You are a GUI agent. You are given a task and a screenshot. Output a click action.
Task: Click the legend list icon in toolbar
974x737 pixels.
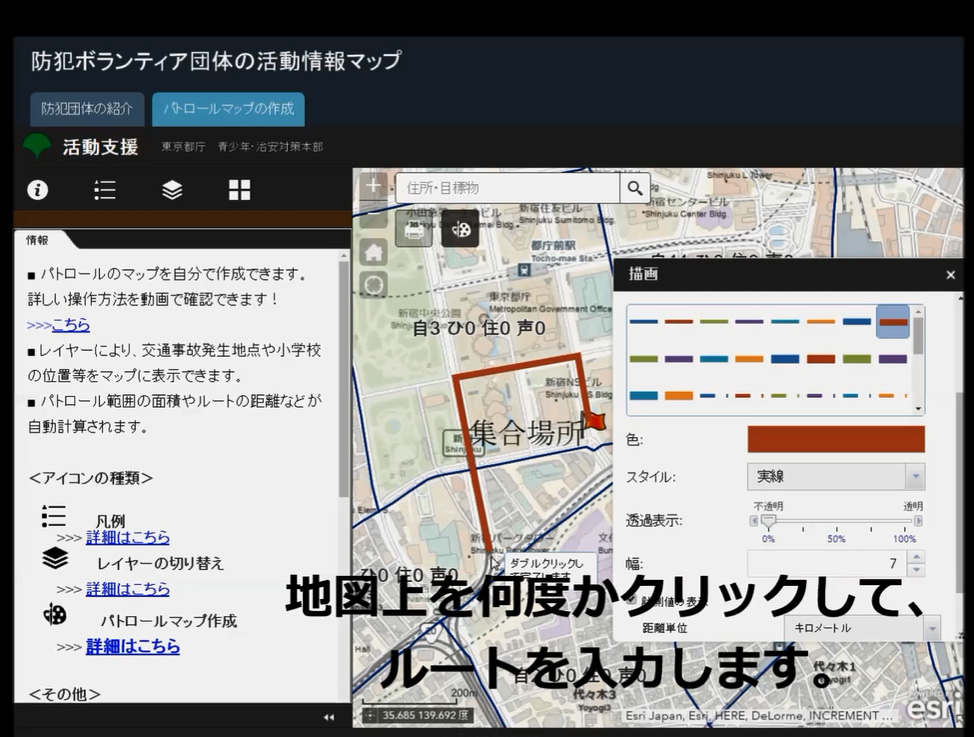click(105, 190)
